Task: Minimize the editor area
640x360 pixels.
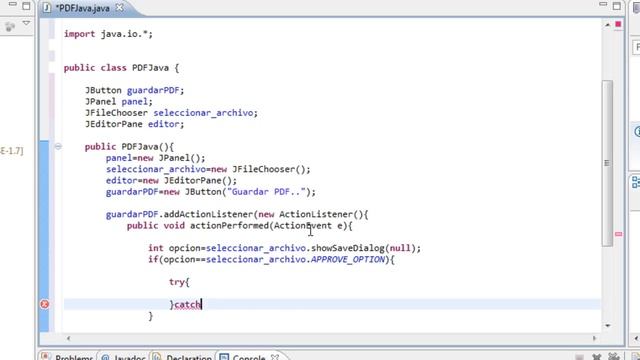Action: pos(603,4)
